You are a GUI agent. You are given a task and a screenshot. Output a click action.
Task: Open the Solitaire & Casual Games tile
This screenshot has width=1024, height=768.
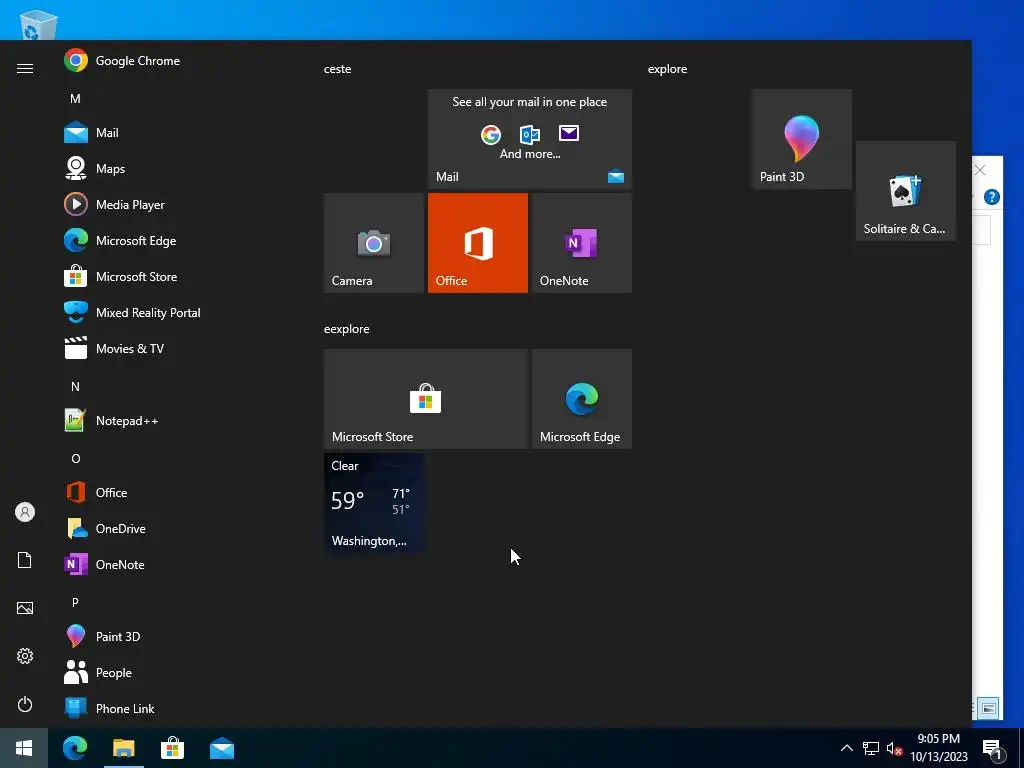click(x=905, y=191)
